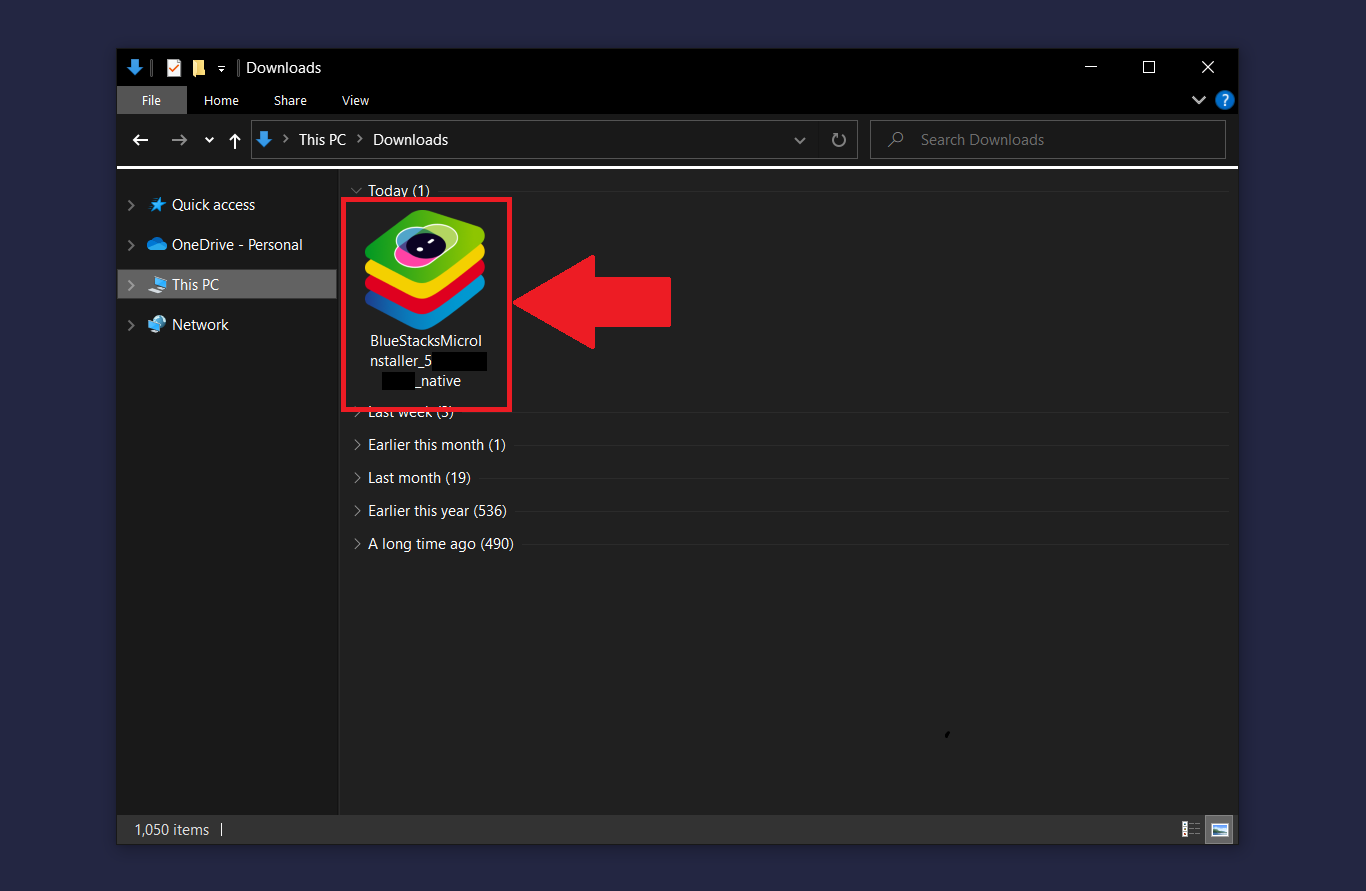Open the customize quick access toolbar dropdown

[221, 67]
